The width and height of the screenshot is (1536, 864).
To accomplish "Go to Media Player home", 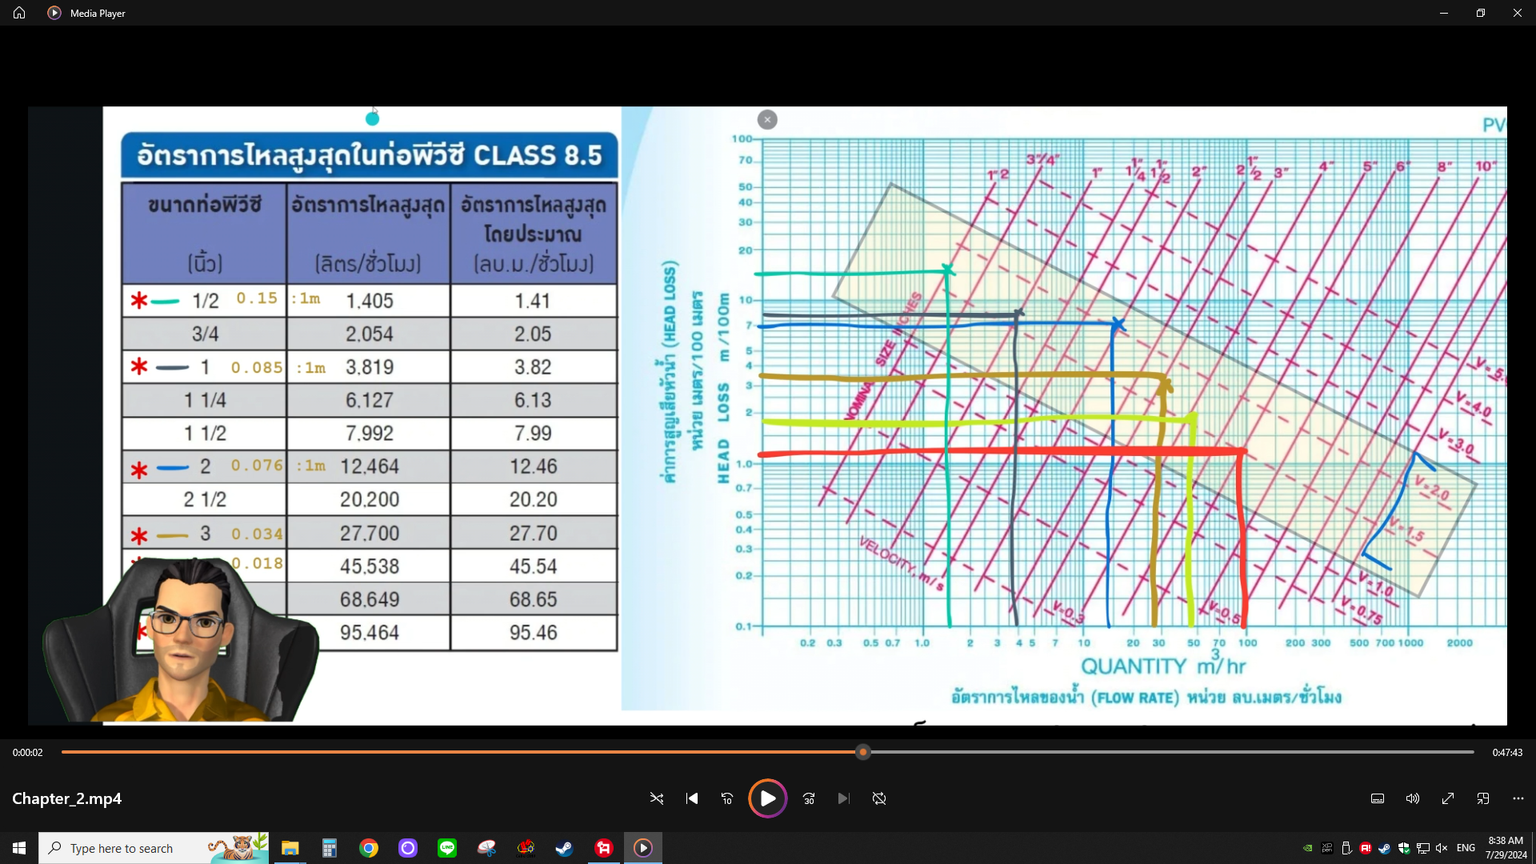I will click(19, 13).
